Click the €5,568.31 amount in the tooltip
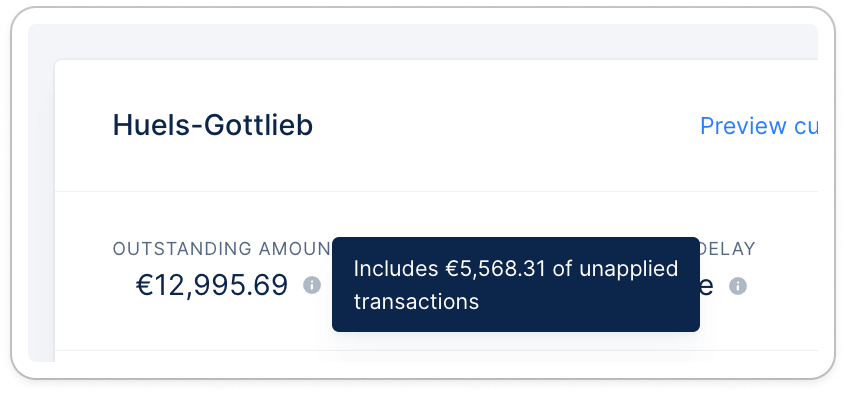This screenshot has height=394, width=846. tap(496, 268)
